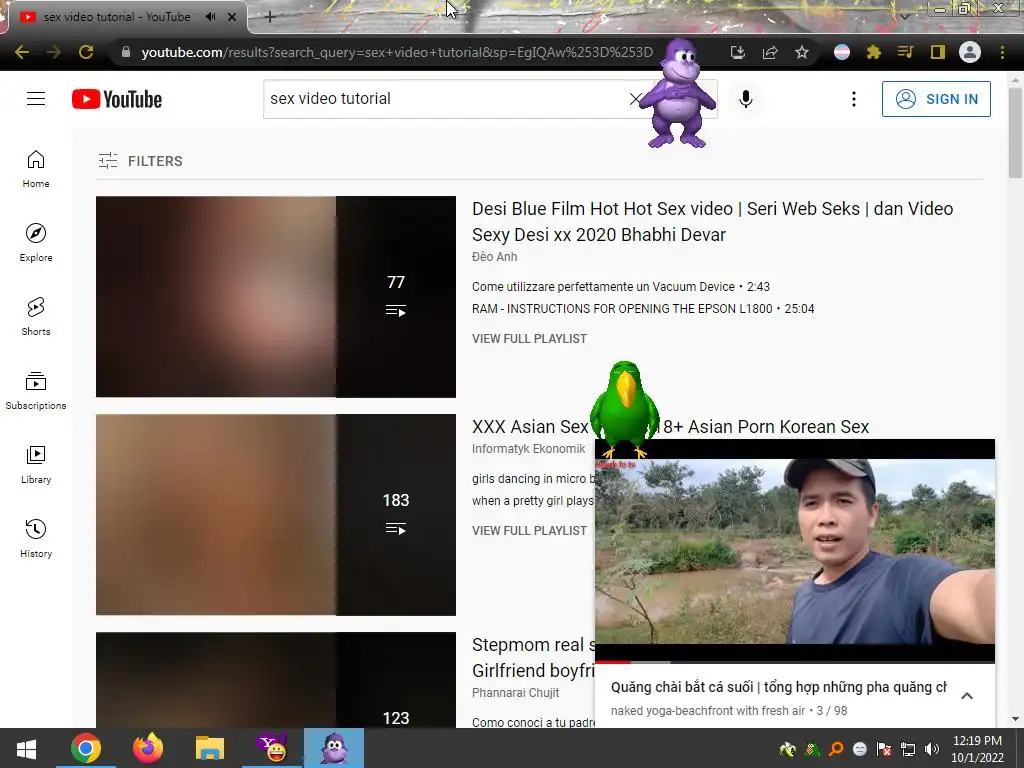Open the Chrome three-dot menu

[1002, 52]
